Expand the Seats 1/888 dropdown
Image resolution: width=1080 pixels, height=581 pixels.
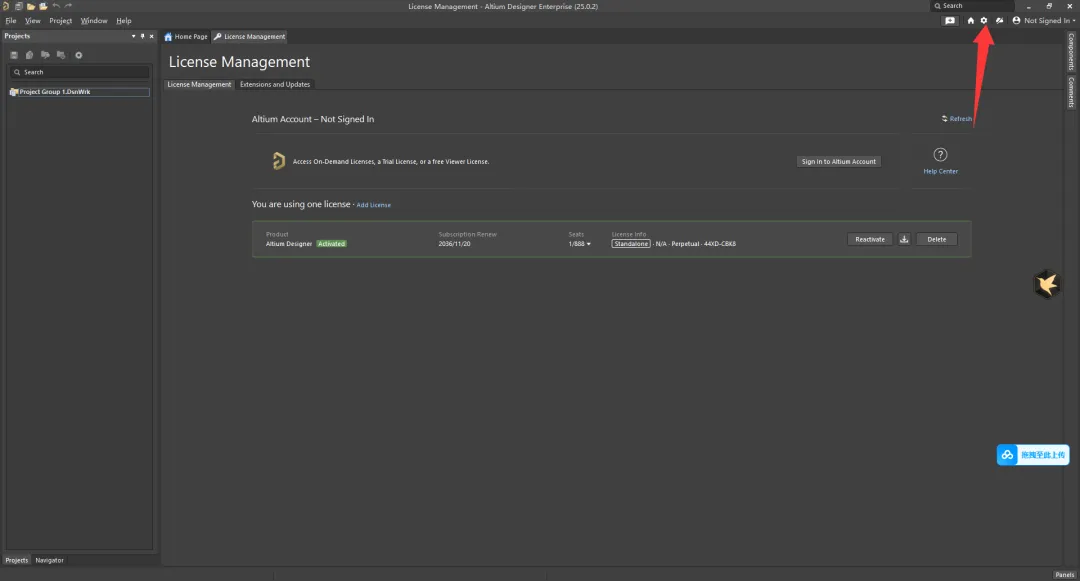point(579,244)
